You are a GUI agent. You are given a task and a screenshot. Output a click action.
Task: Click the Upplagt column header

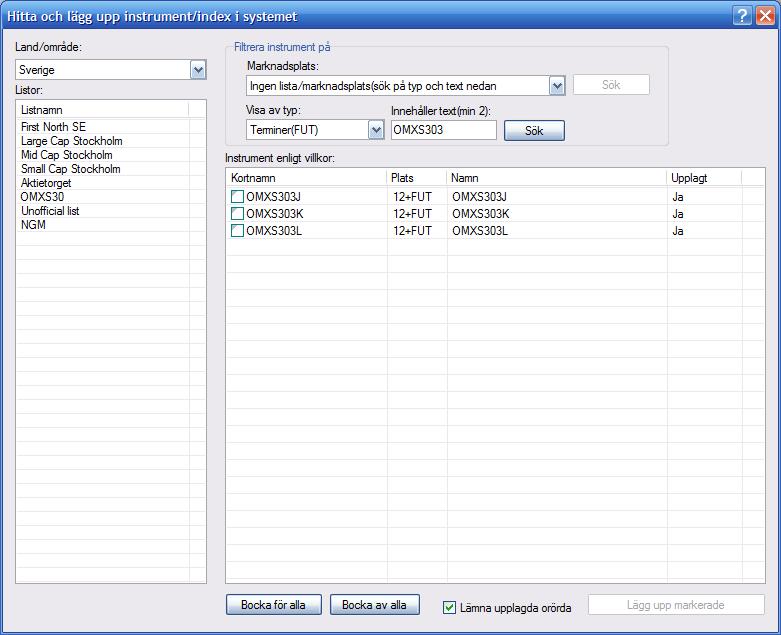coord(704,177)
